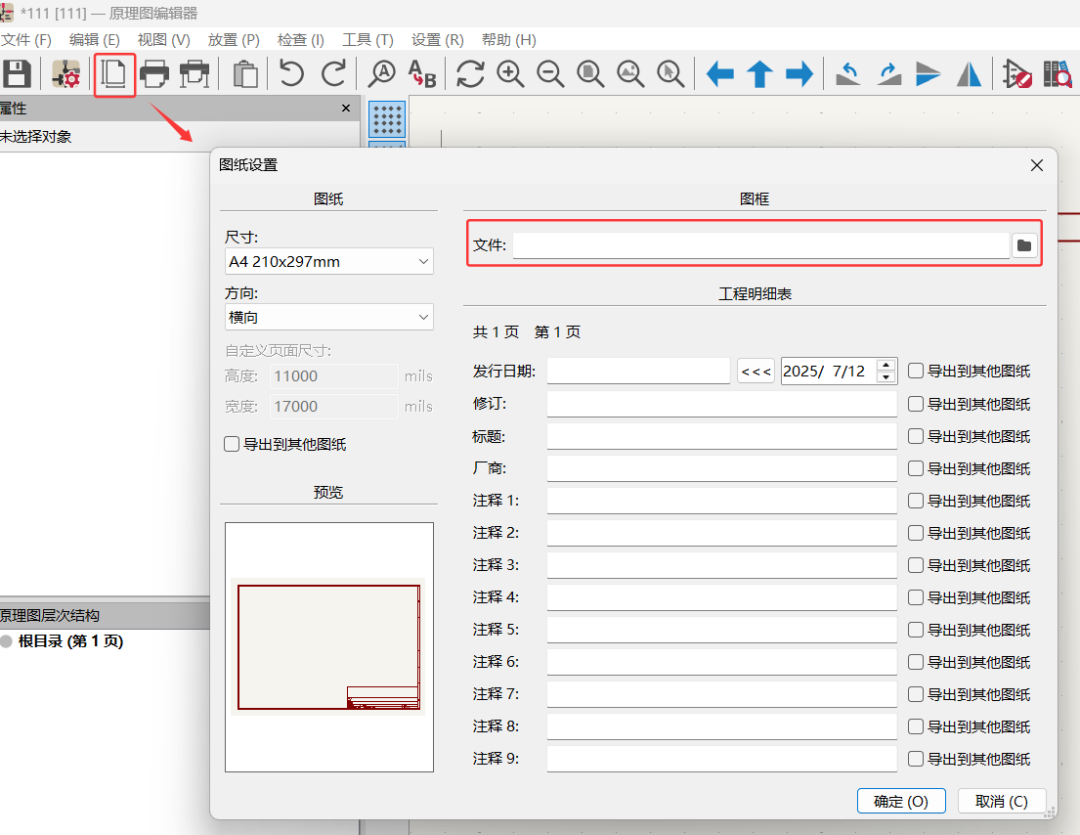The height and width of the screenshot is (835, 1080).
Task: Open the 文件 (F) menu
Action: 26,40
